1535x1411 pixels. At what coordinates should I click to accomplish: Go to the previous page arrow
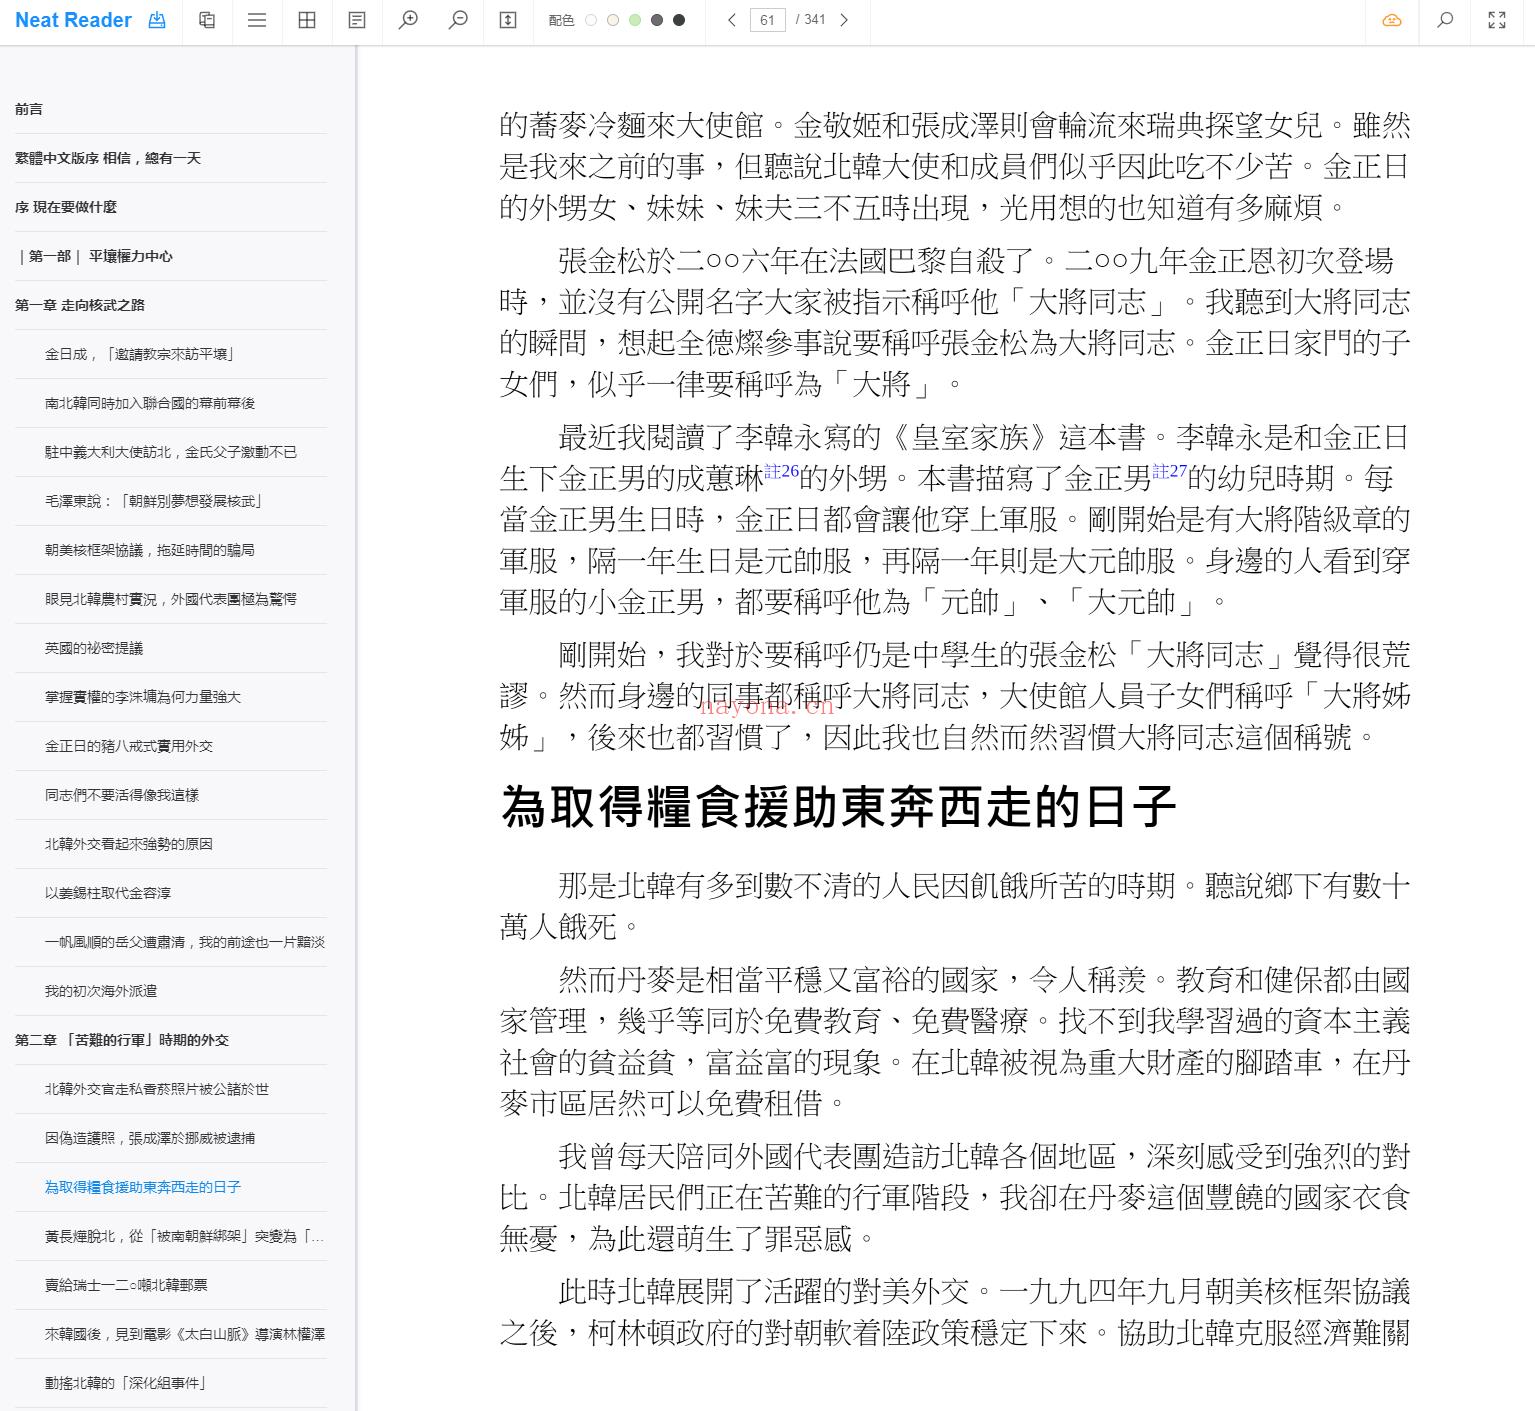point(732,20)
